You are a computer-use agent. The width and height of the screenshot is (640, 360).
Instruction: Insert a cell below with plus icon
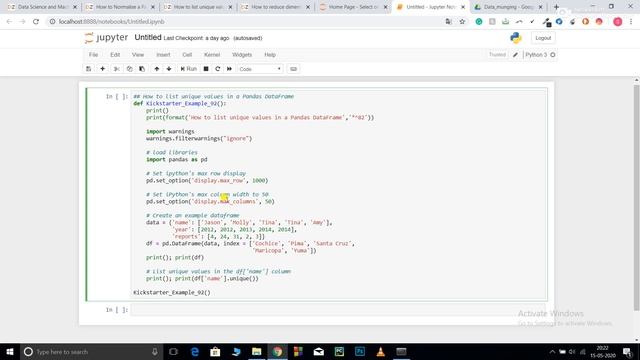[x=102, y=69]
